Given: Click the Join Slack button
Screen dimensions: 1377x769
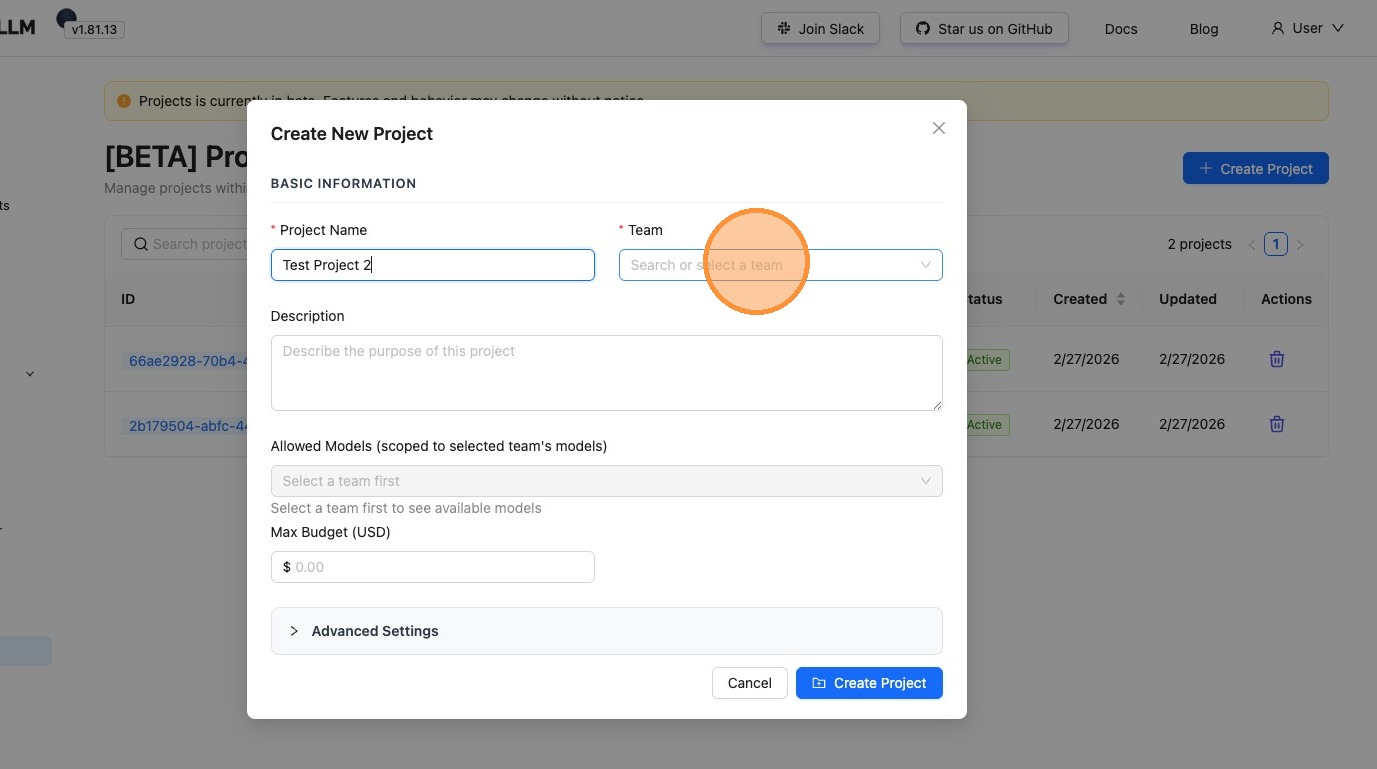Looking at the screenshot, I should point(820,29).
